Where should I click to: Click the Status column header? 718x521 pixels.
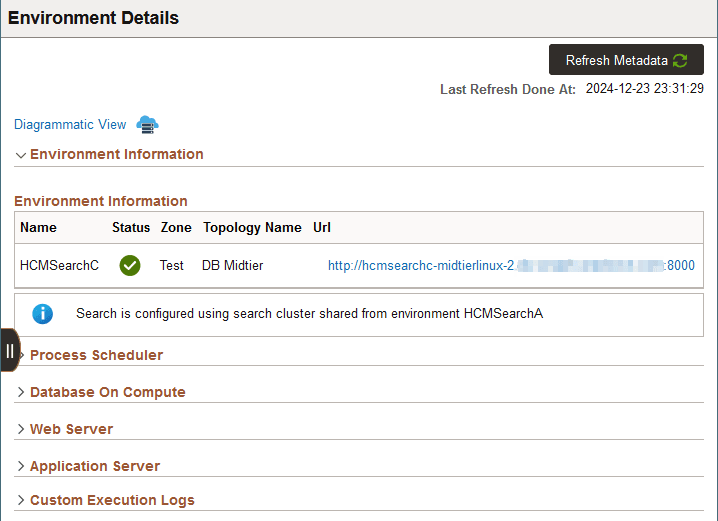pos(131,228)
